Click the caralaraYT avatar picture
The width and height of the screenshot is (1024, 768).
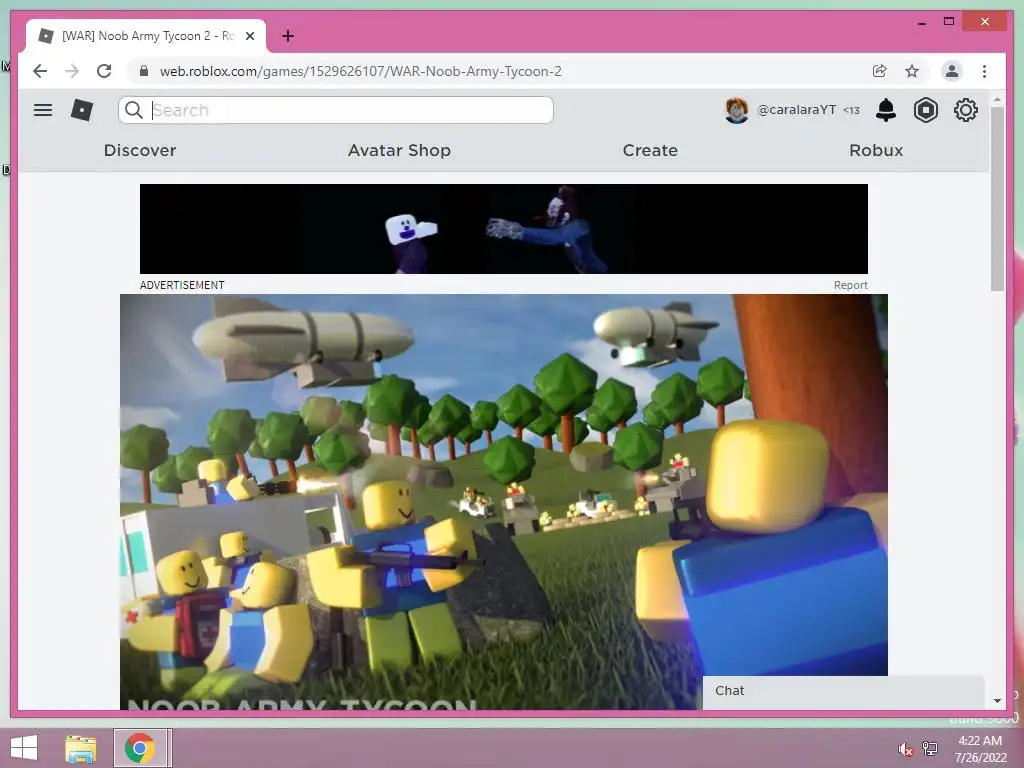click(x=737, y=110)
